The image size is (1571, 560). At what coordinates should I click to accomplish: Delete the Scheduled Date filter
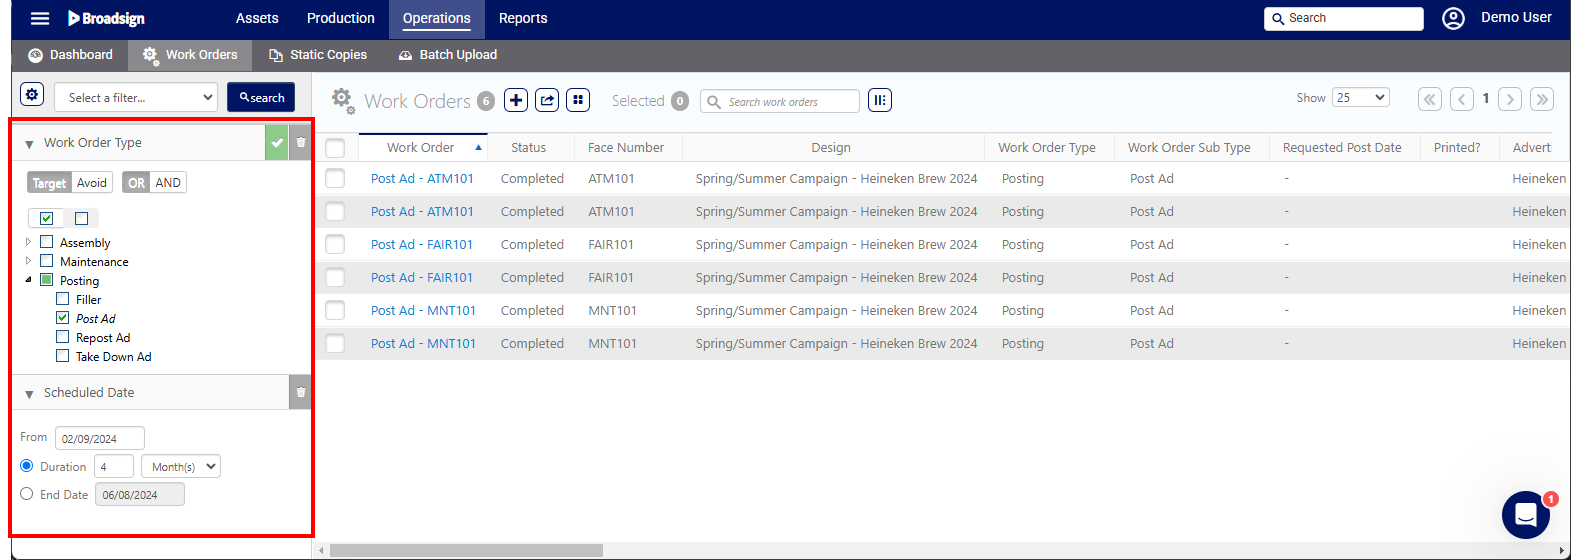point(301,392)
